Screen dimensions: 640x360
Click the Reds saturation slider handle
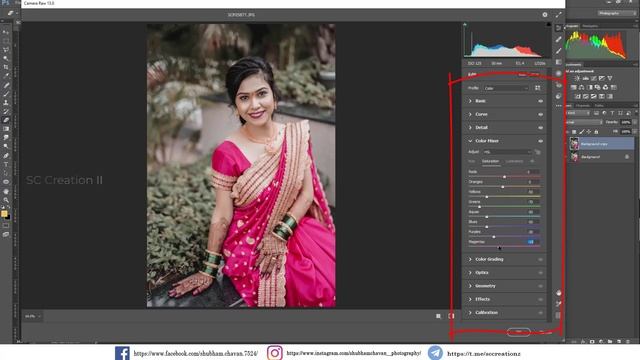pyautogui.click(x=504, y=177)
